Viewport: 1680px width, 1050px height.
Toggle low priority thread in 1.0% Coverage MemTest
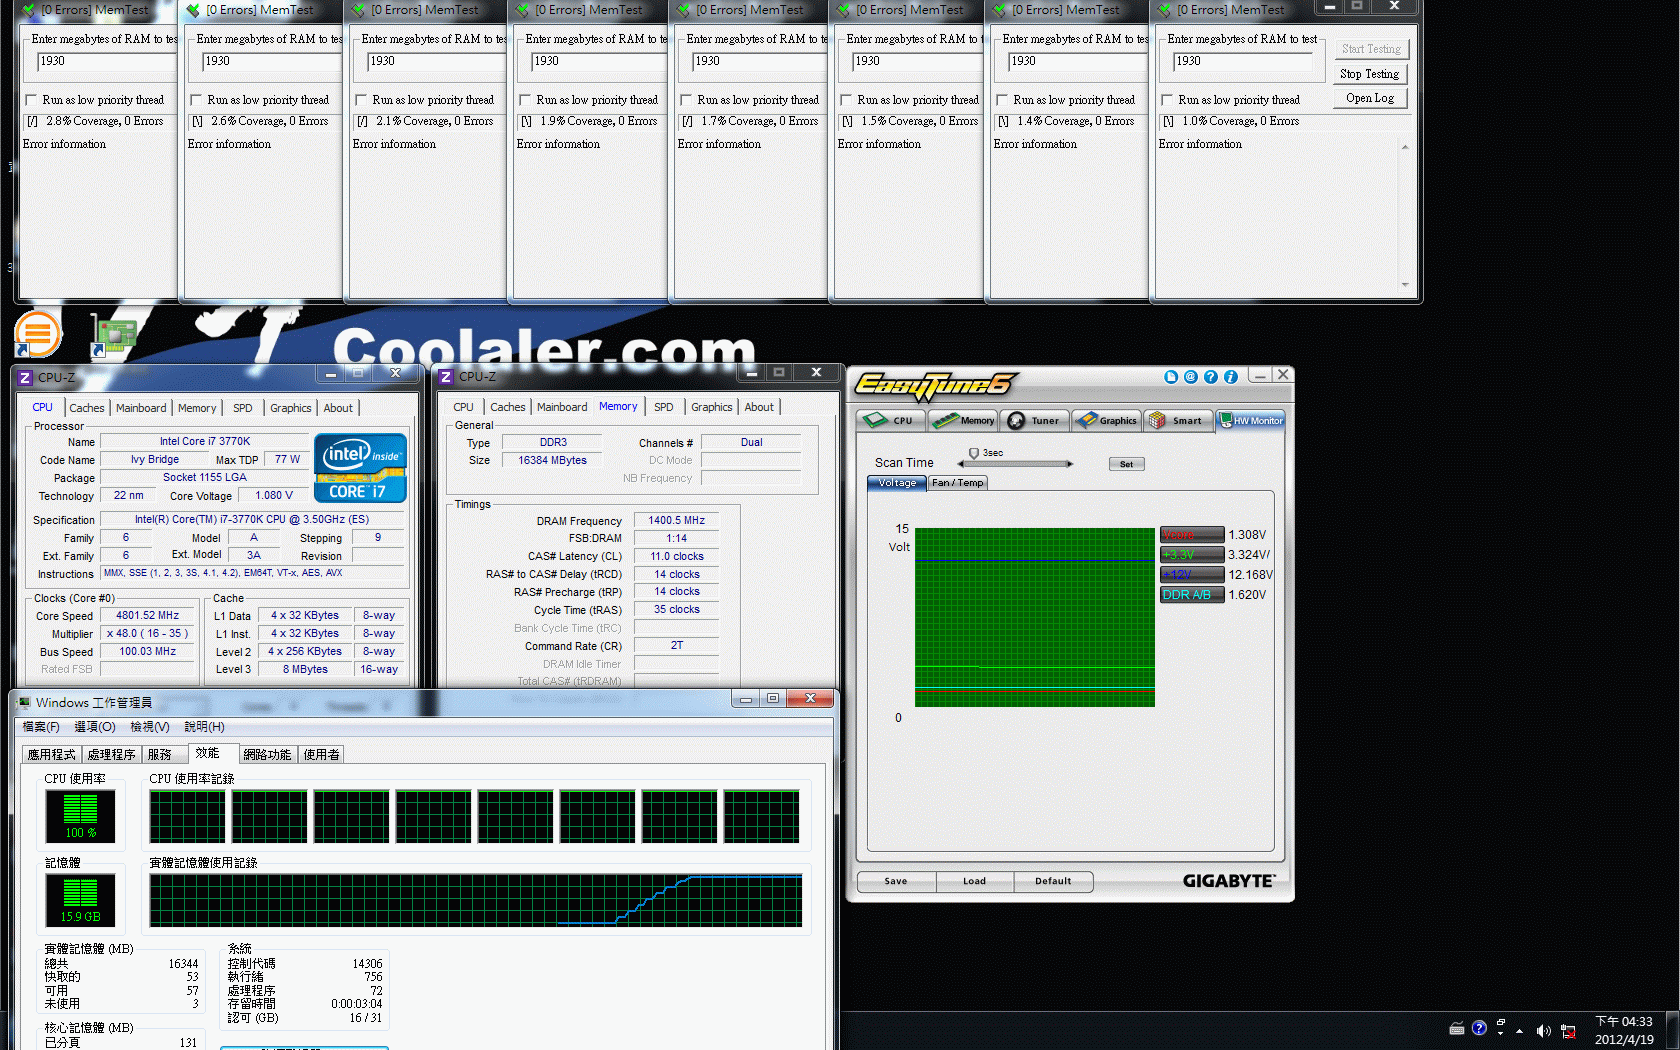click(x=1167, y=100)
